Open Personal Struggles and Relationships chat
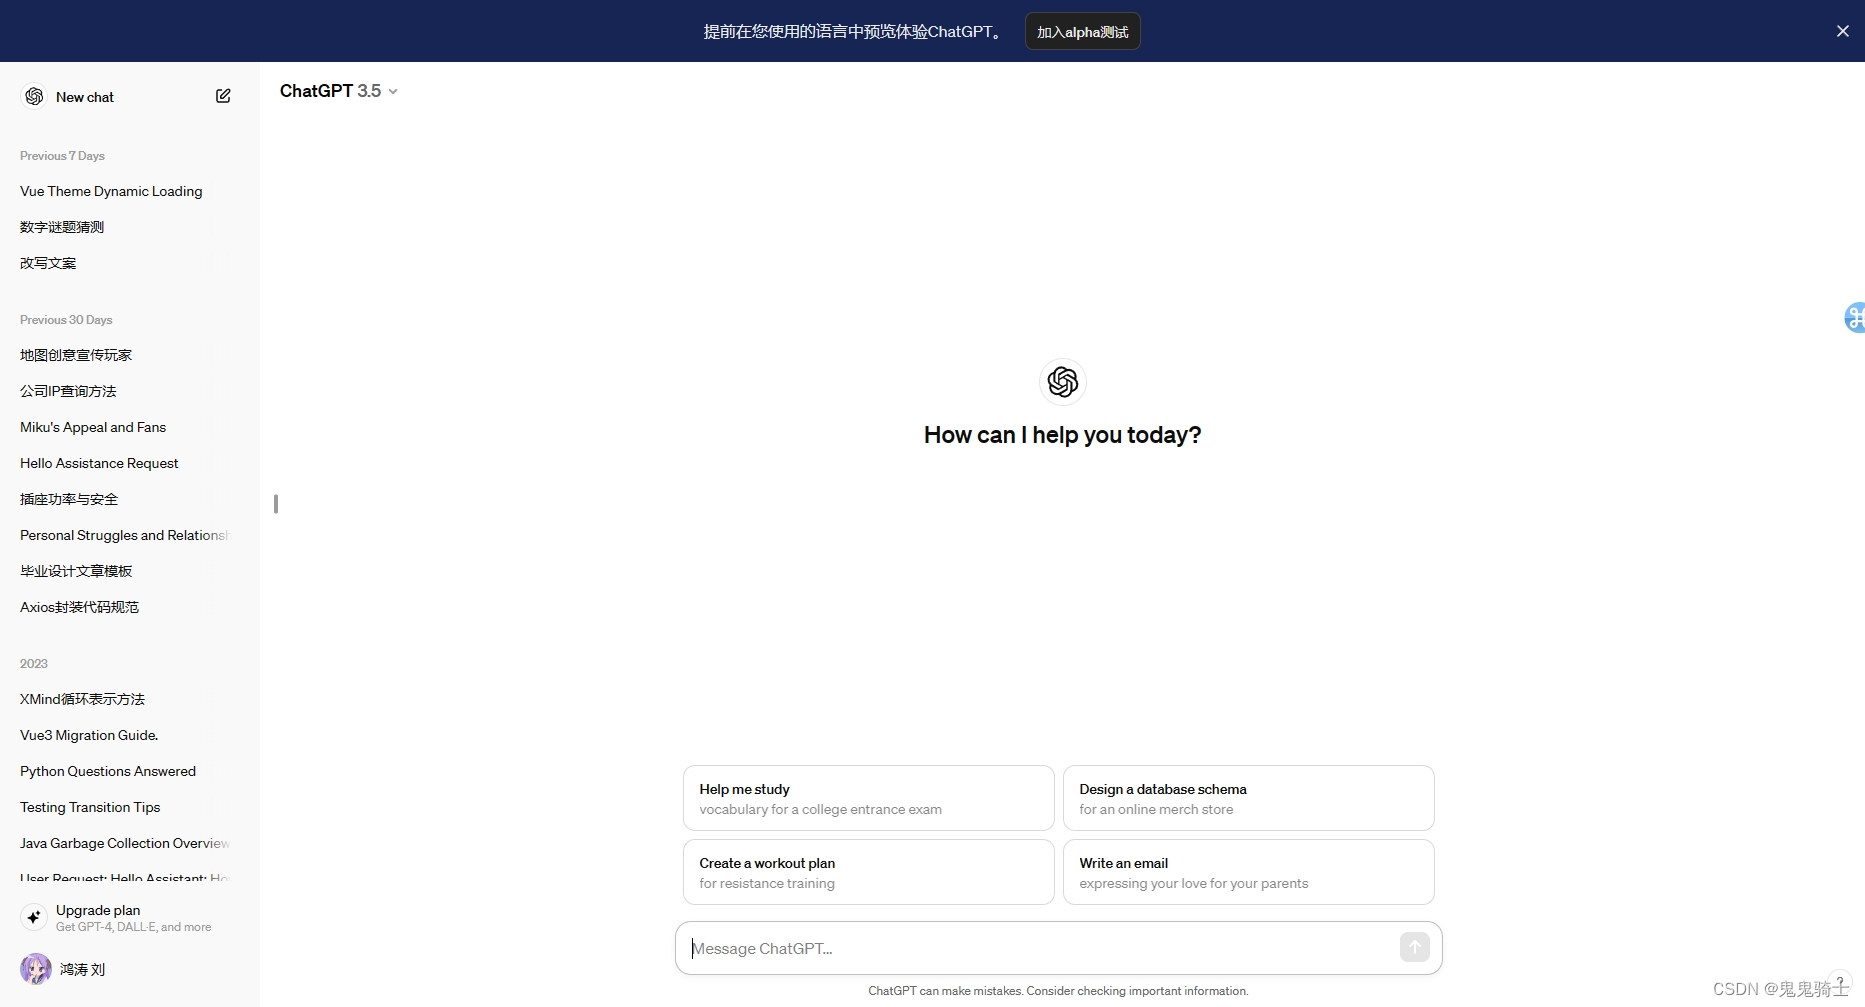Image resolution: width=1865 pixels, height=1007 pixels. tap(125, 535)
